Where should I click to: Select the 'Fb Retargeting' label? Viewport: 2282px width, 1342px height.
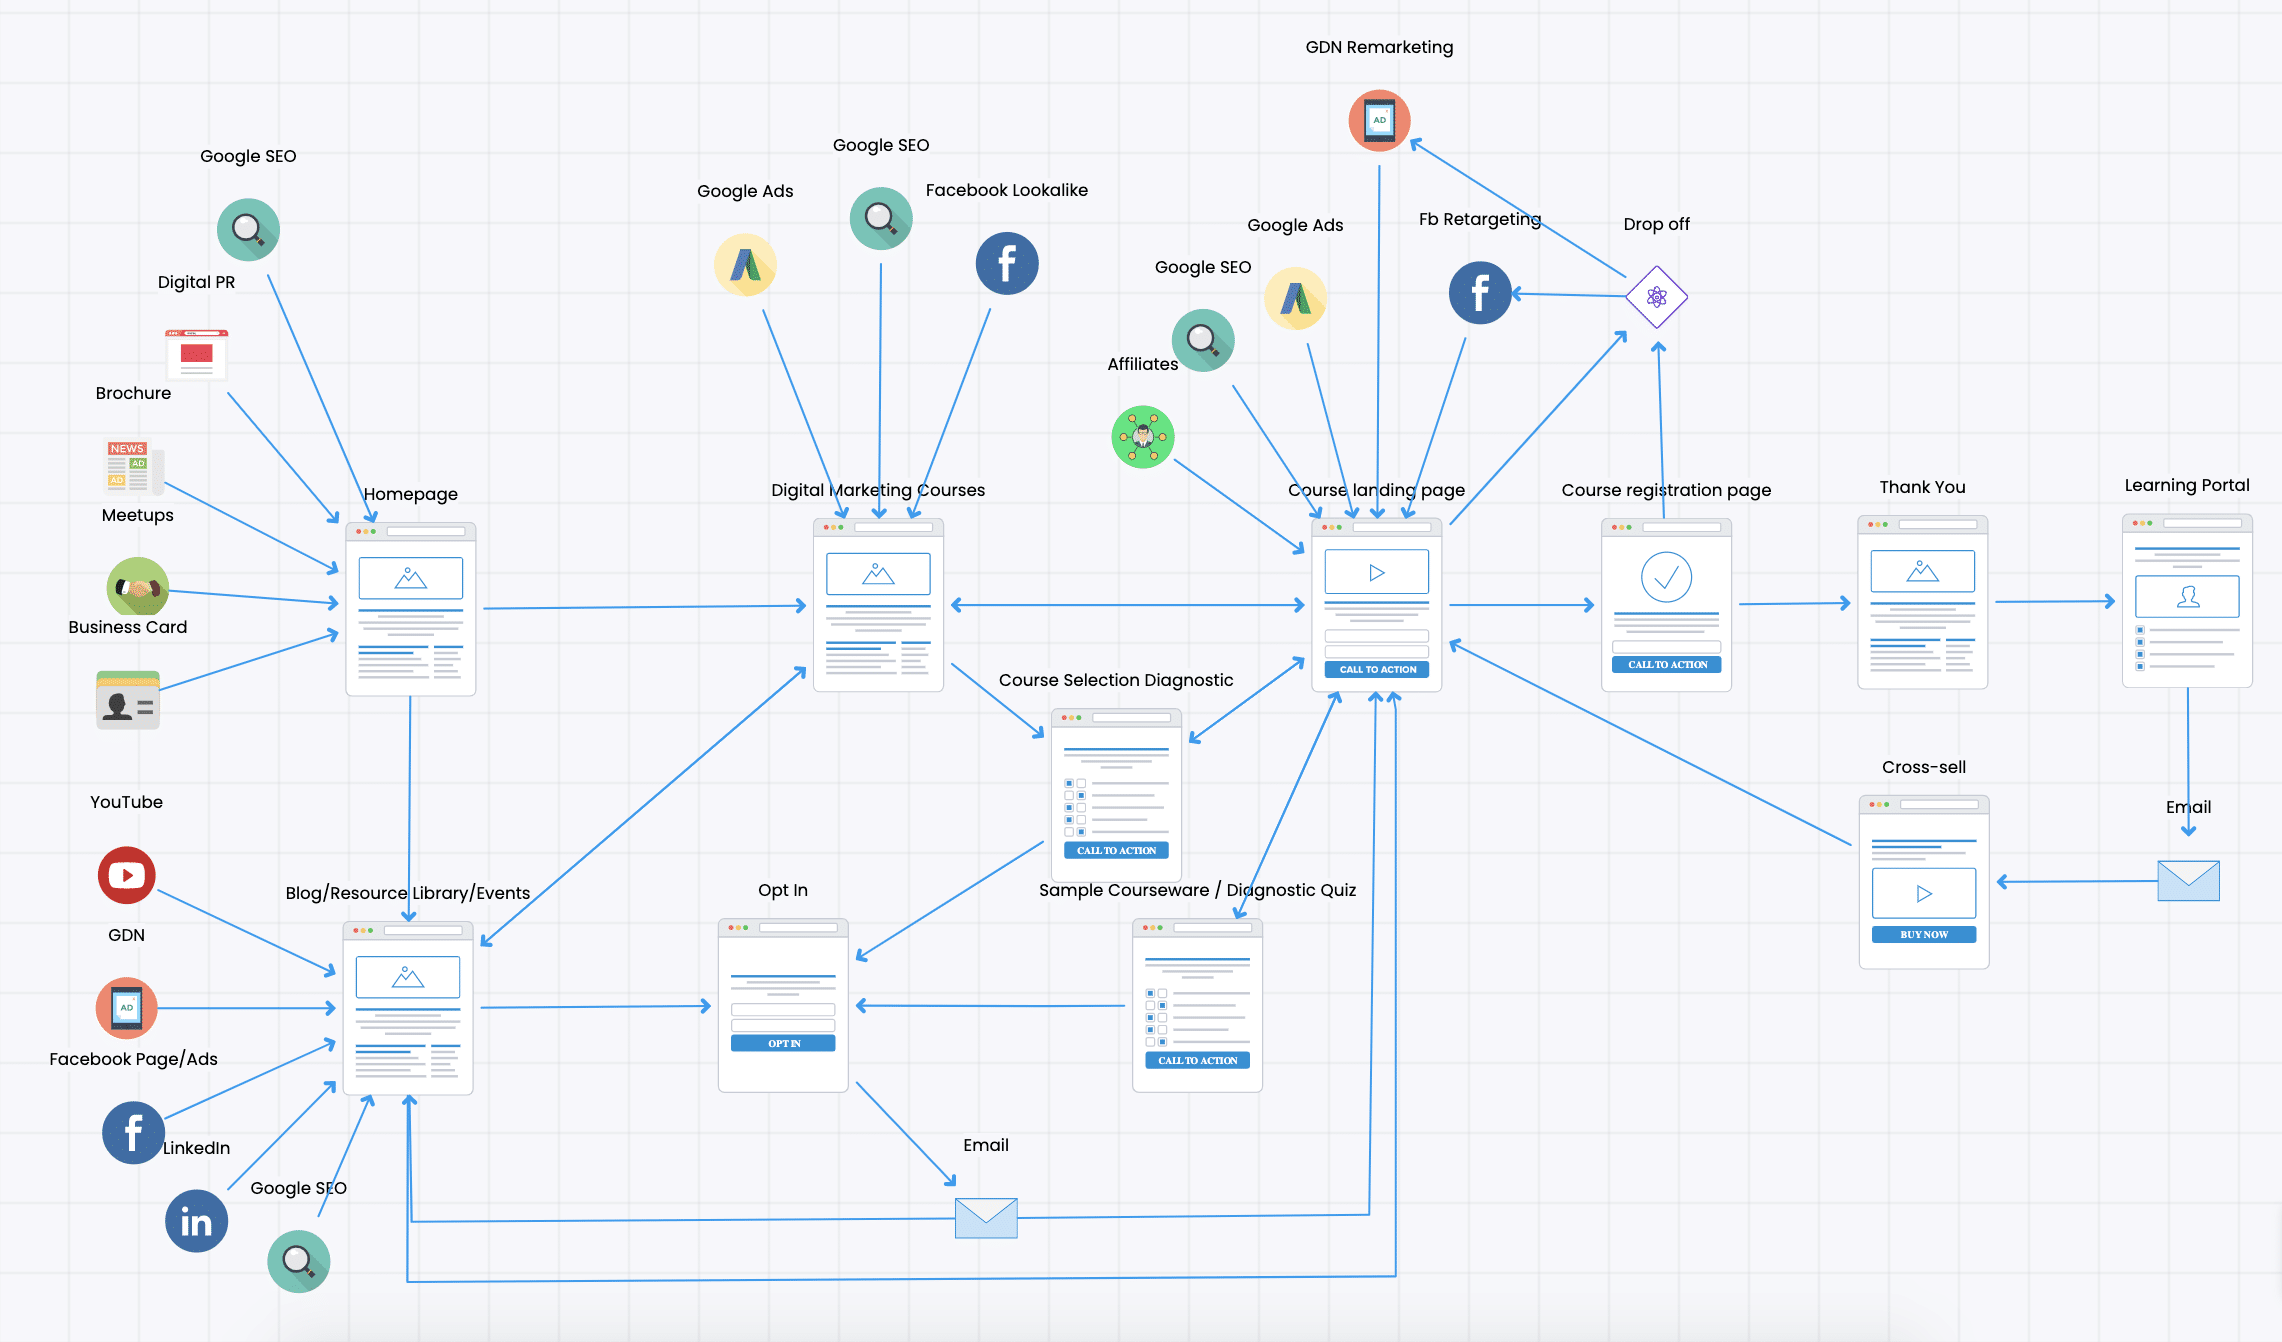coord(1480,219)
